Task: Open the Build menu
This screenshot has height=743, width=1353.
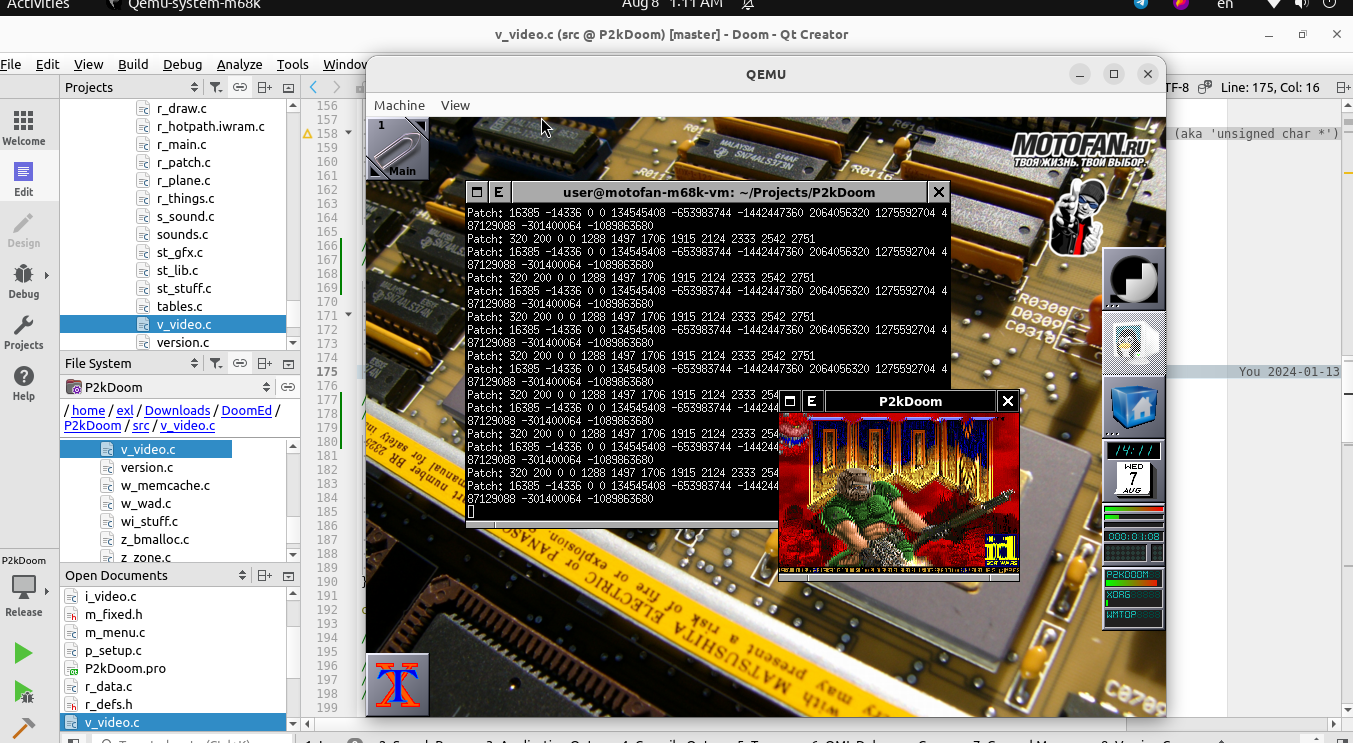Action: click(133, 64)
